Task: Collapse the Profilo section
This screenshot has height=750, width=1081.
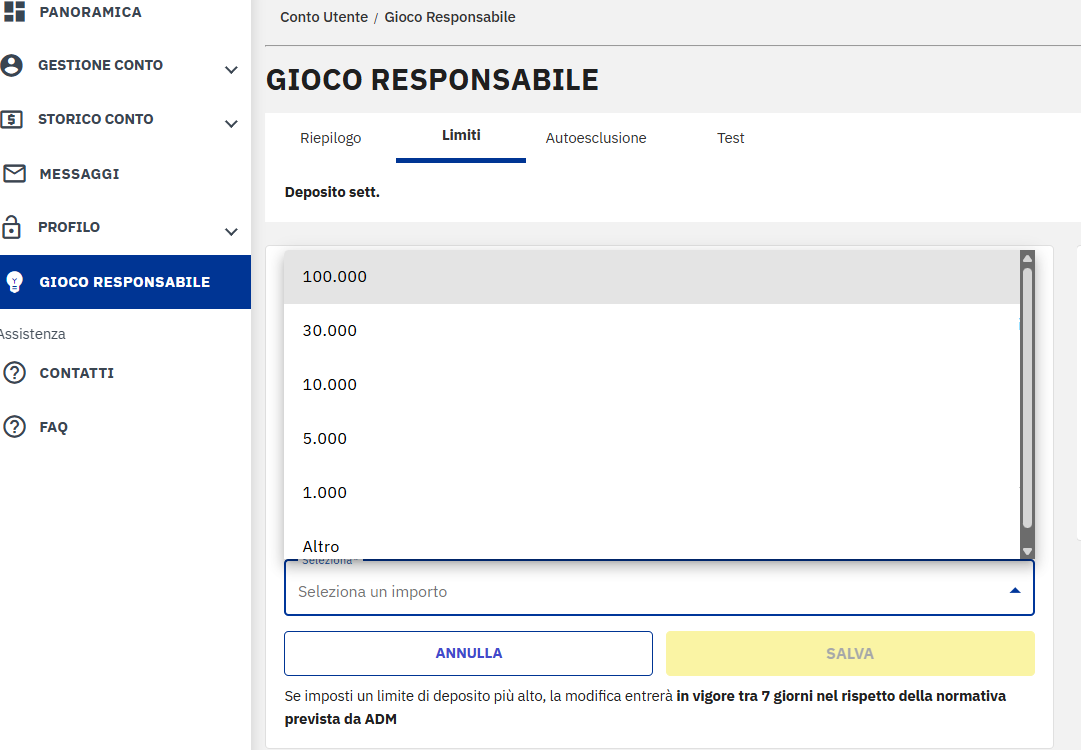Action: [231, 232]
